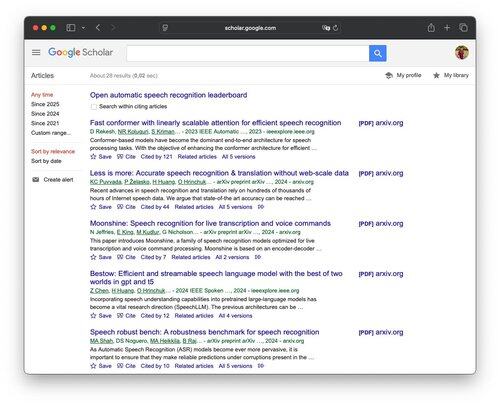The height and width of the screenshot is (406, 500).
Task: Cite the Bestow paper
Action: (x=126, y=316)
